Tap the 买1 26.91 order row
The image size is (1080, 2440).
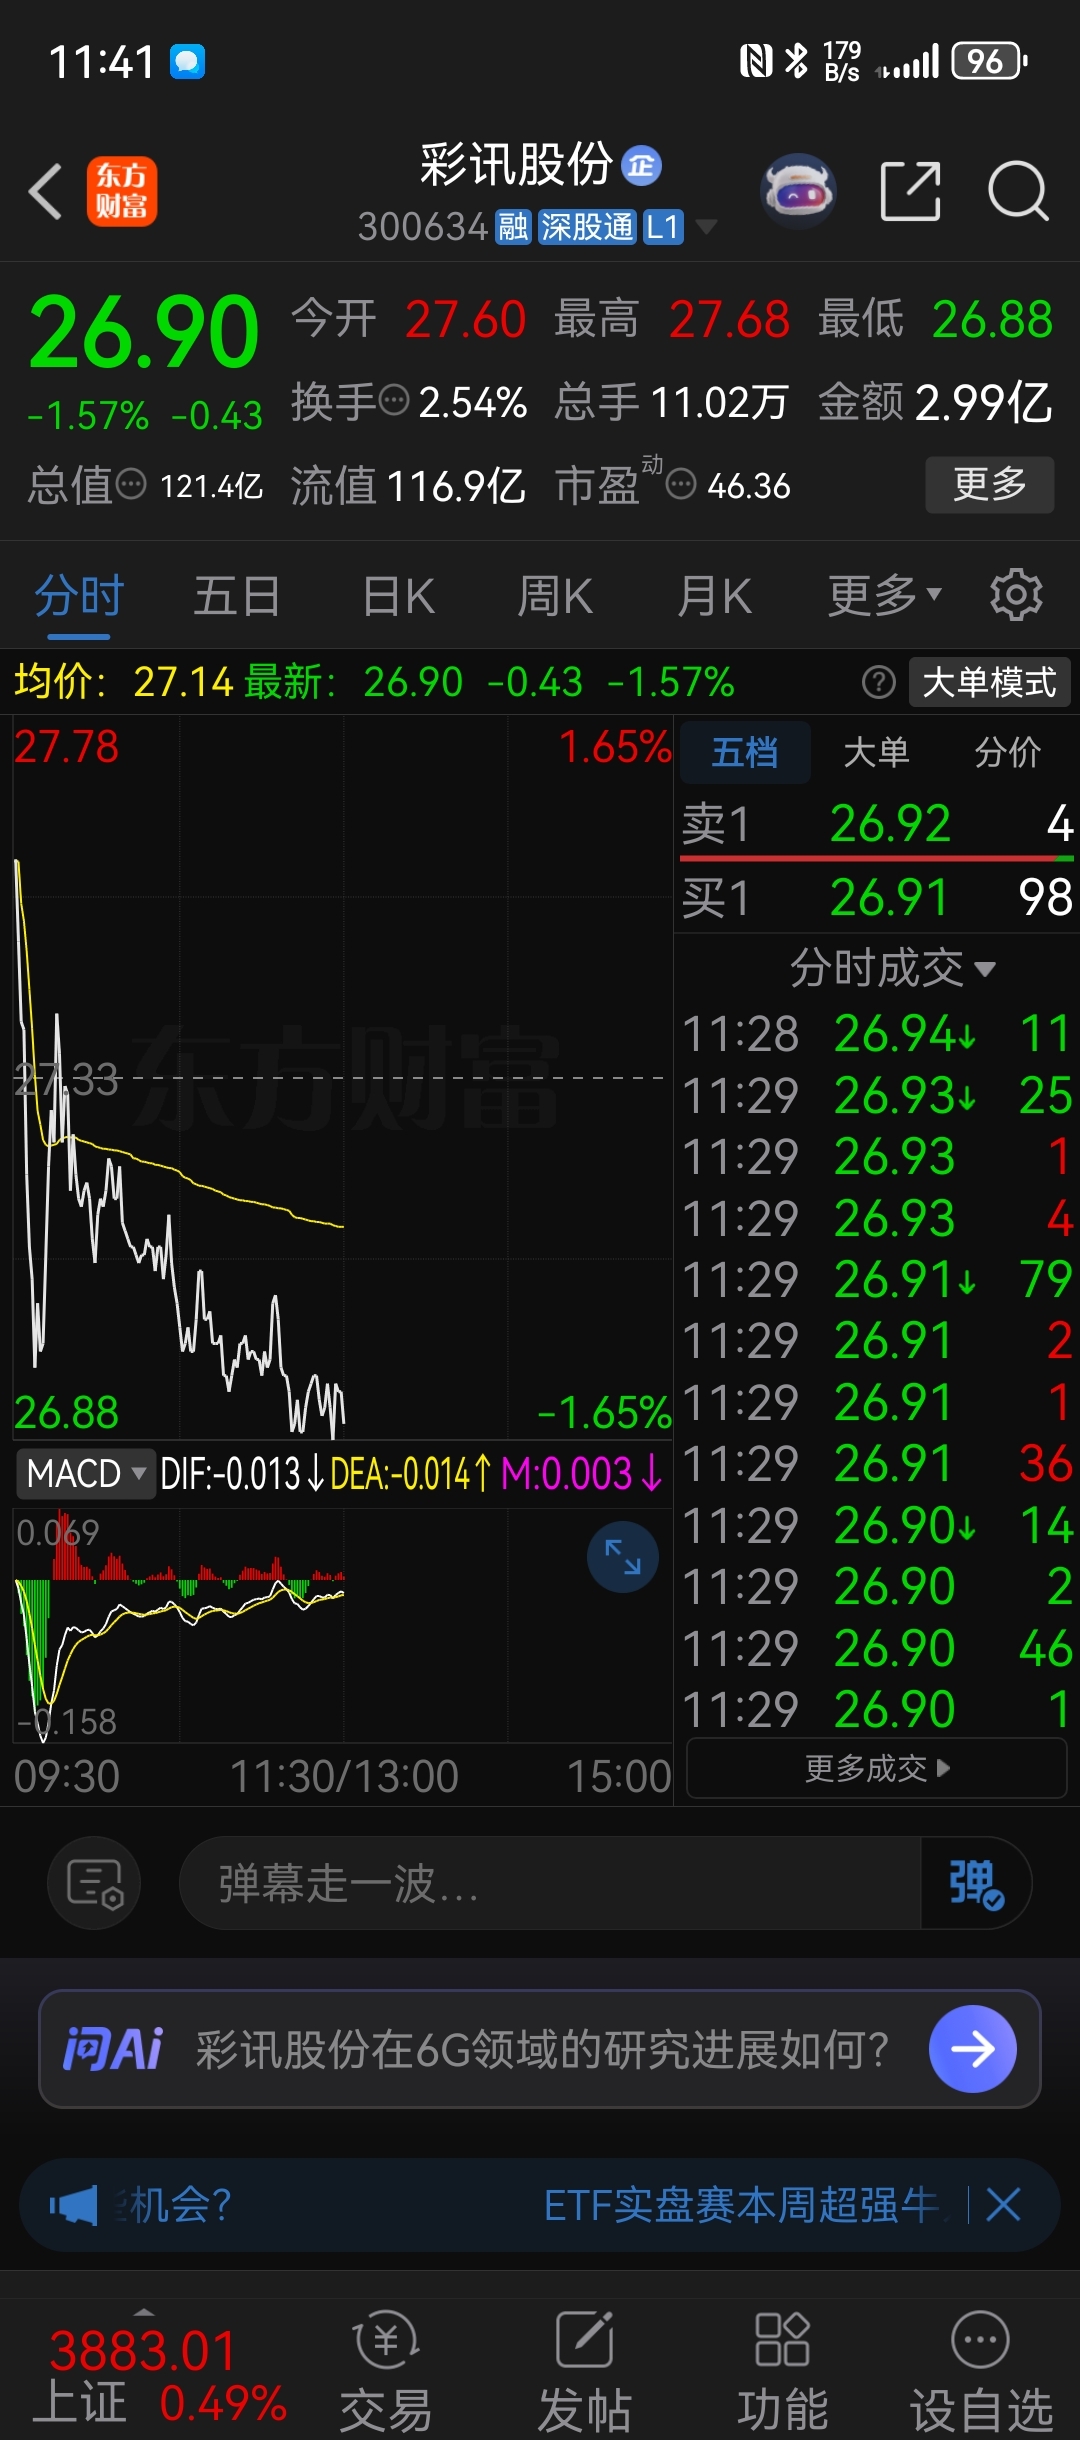pos(877,896)
